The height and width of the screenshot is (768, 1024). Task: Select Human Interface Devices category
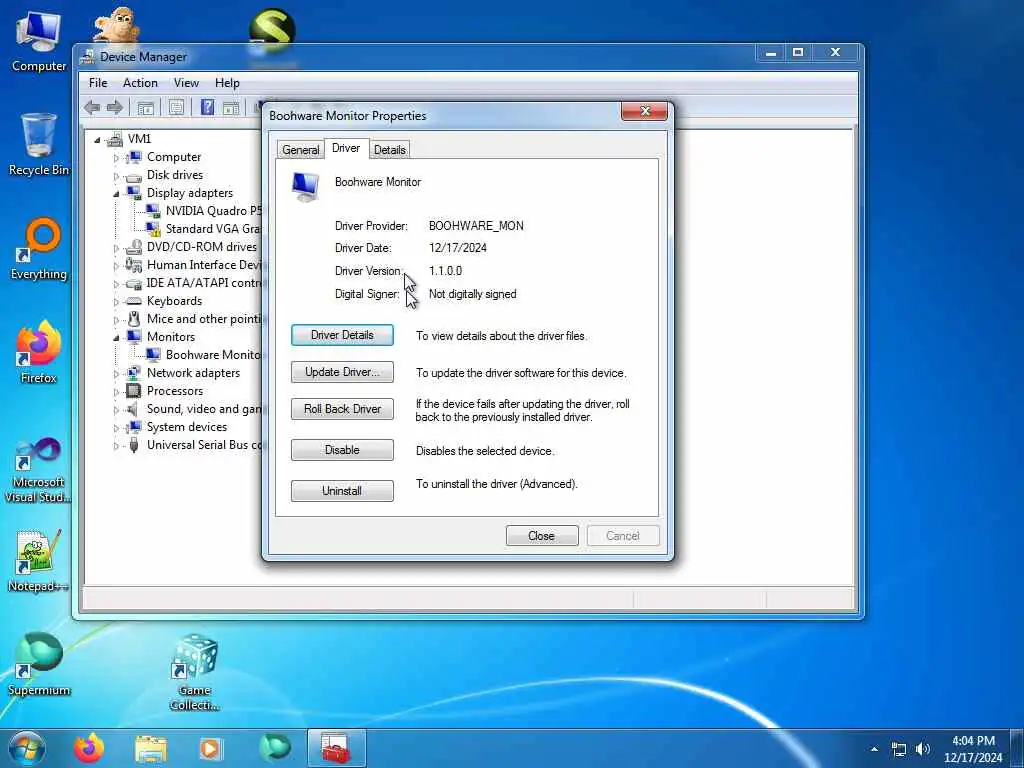(204, 264)
